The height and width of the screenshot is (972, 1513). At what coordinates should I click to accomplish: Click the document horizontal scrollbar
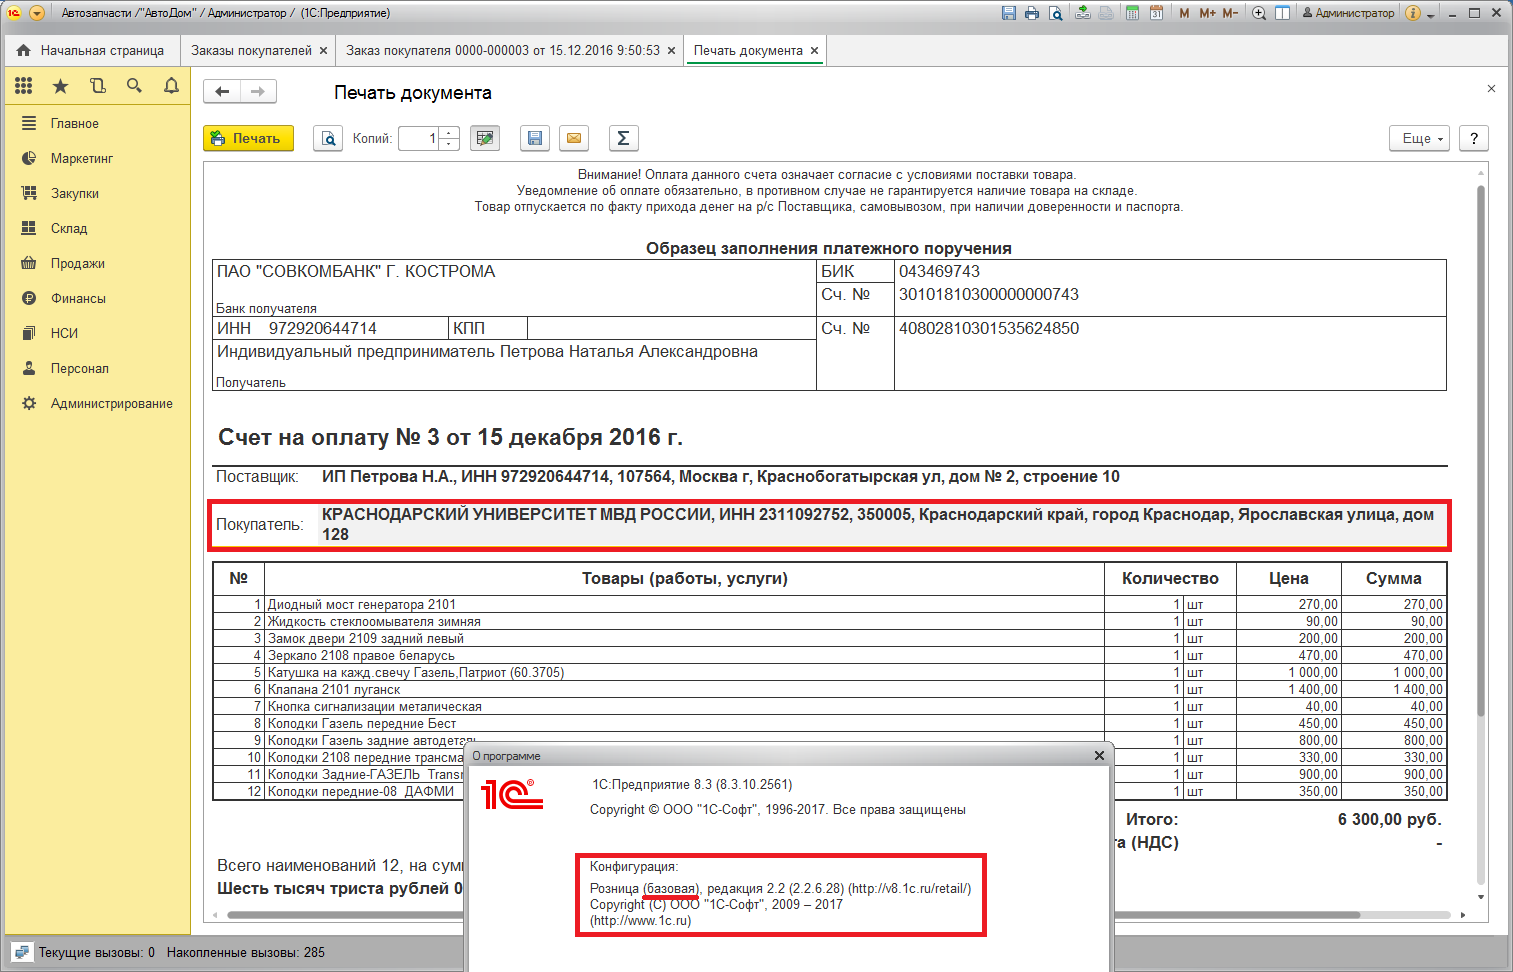(793, 914)
